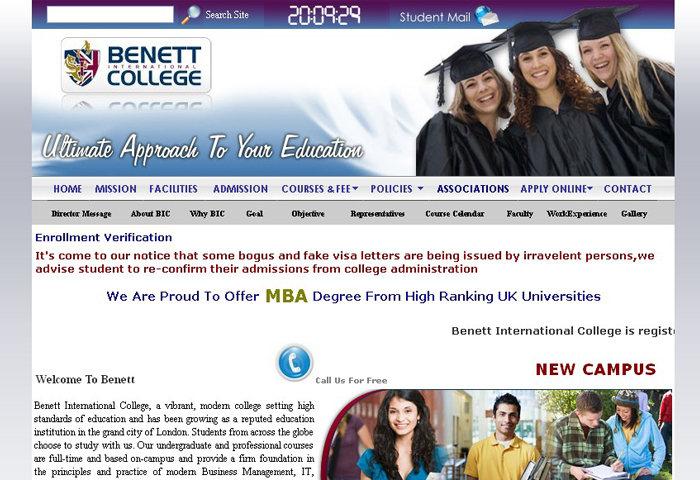Click the Benett International College logo

(136, 65)
